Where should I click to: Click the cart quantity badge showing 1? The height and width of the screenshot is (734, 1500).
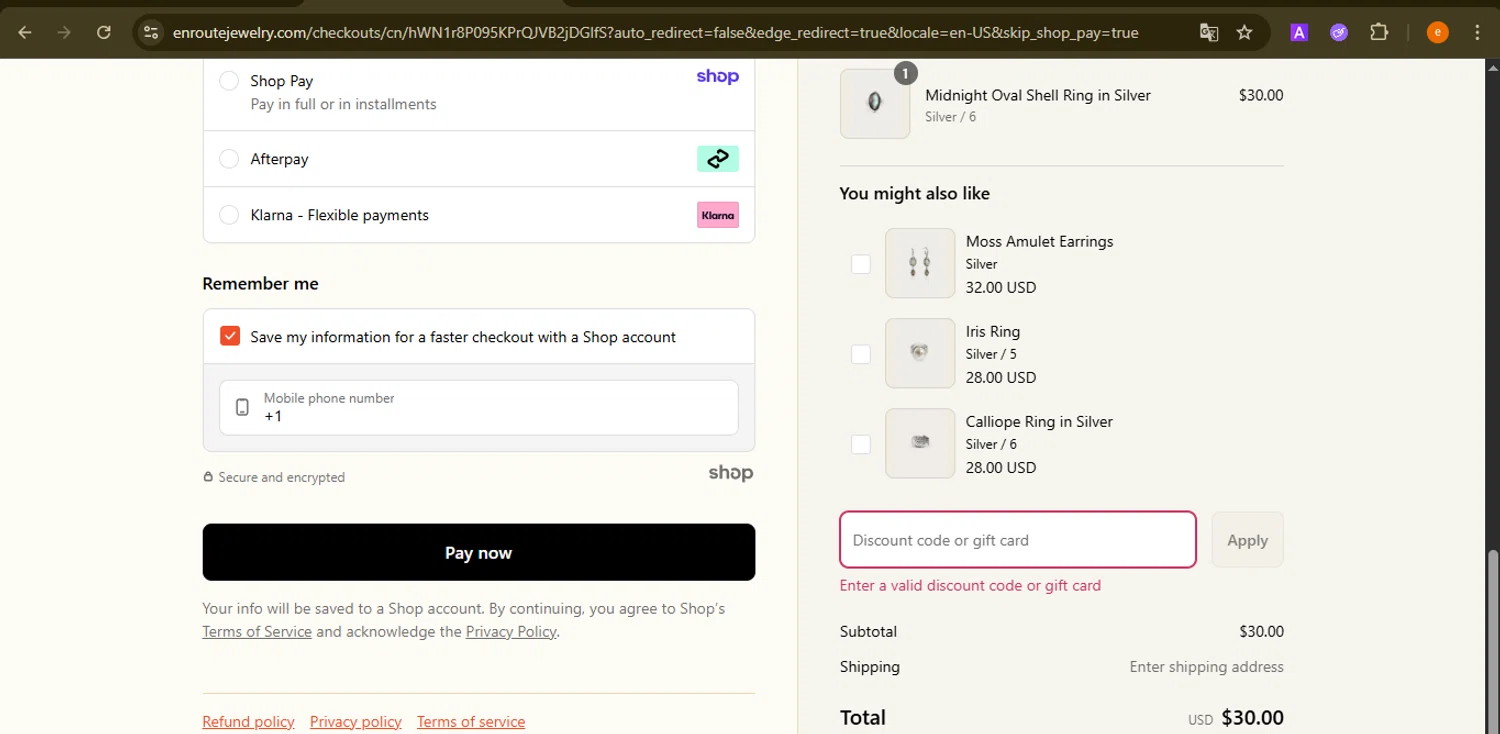click(x=905, y=72)
